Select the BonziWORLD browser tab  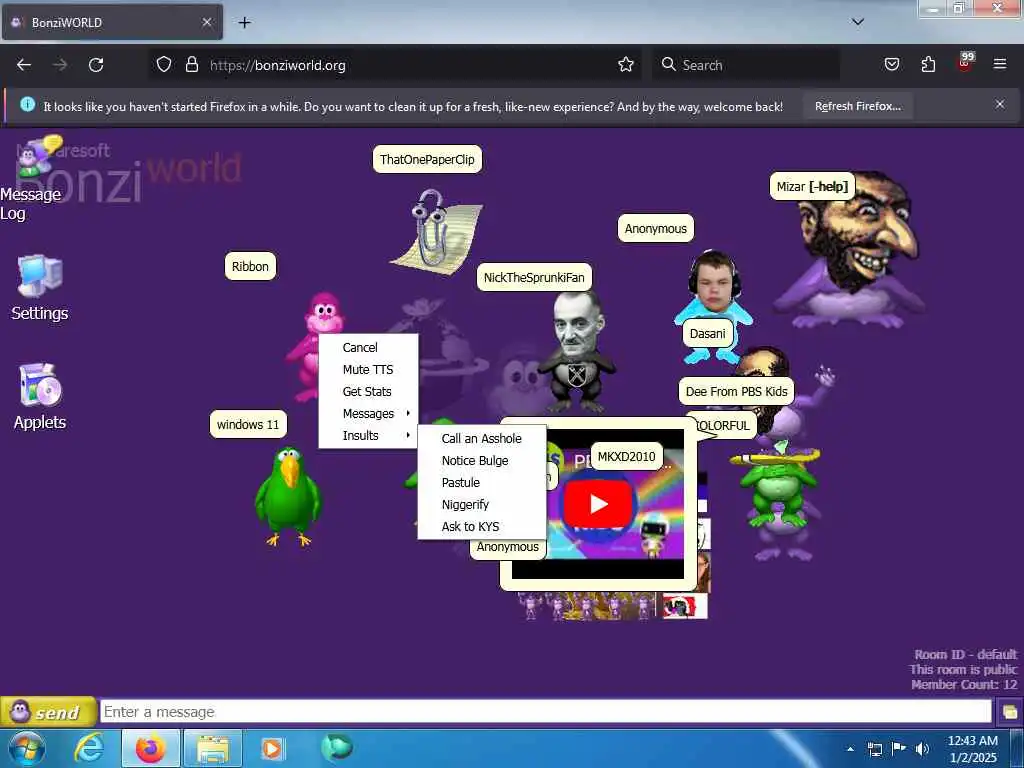click(x=111, y=23)
